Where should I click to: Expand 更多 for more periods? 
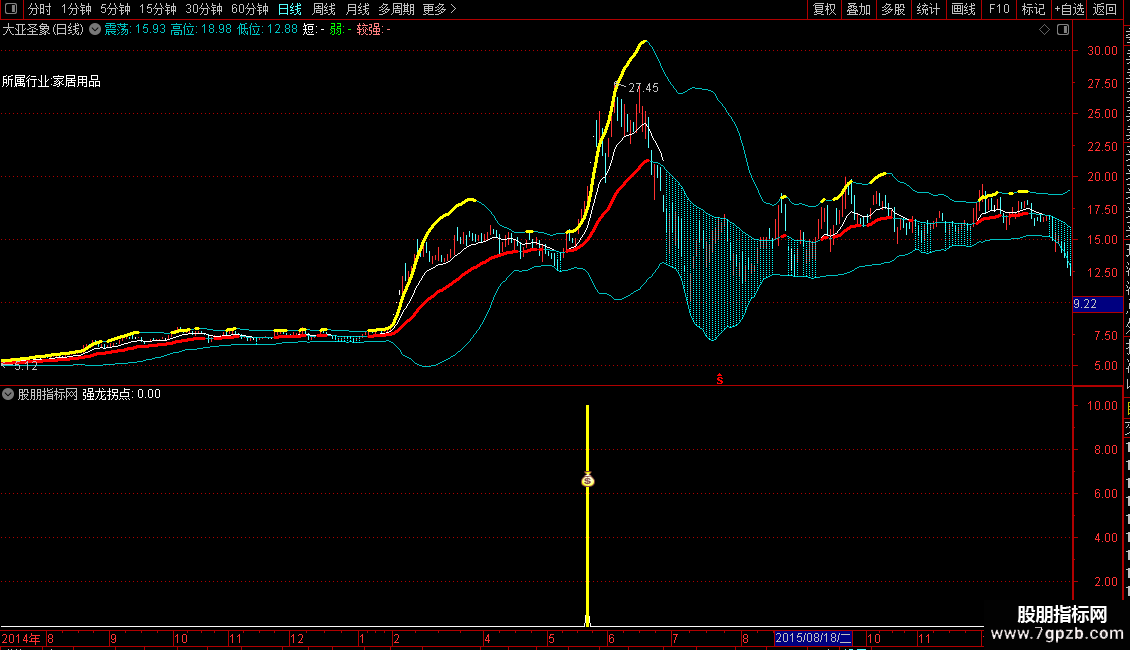[x=439, y=9]
